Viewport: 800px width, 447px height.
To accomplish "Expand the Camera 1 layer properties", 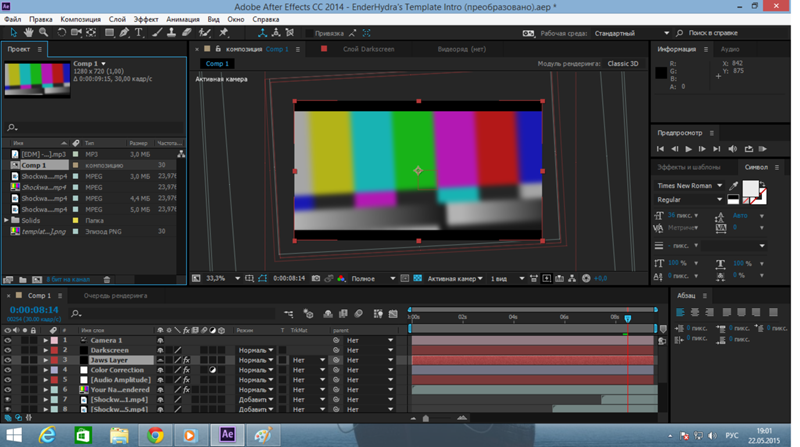I will click(45, 340).
